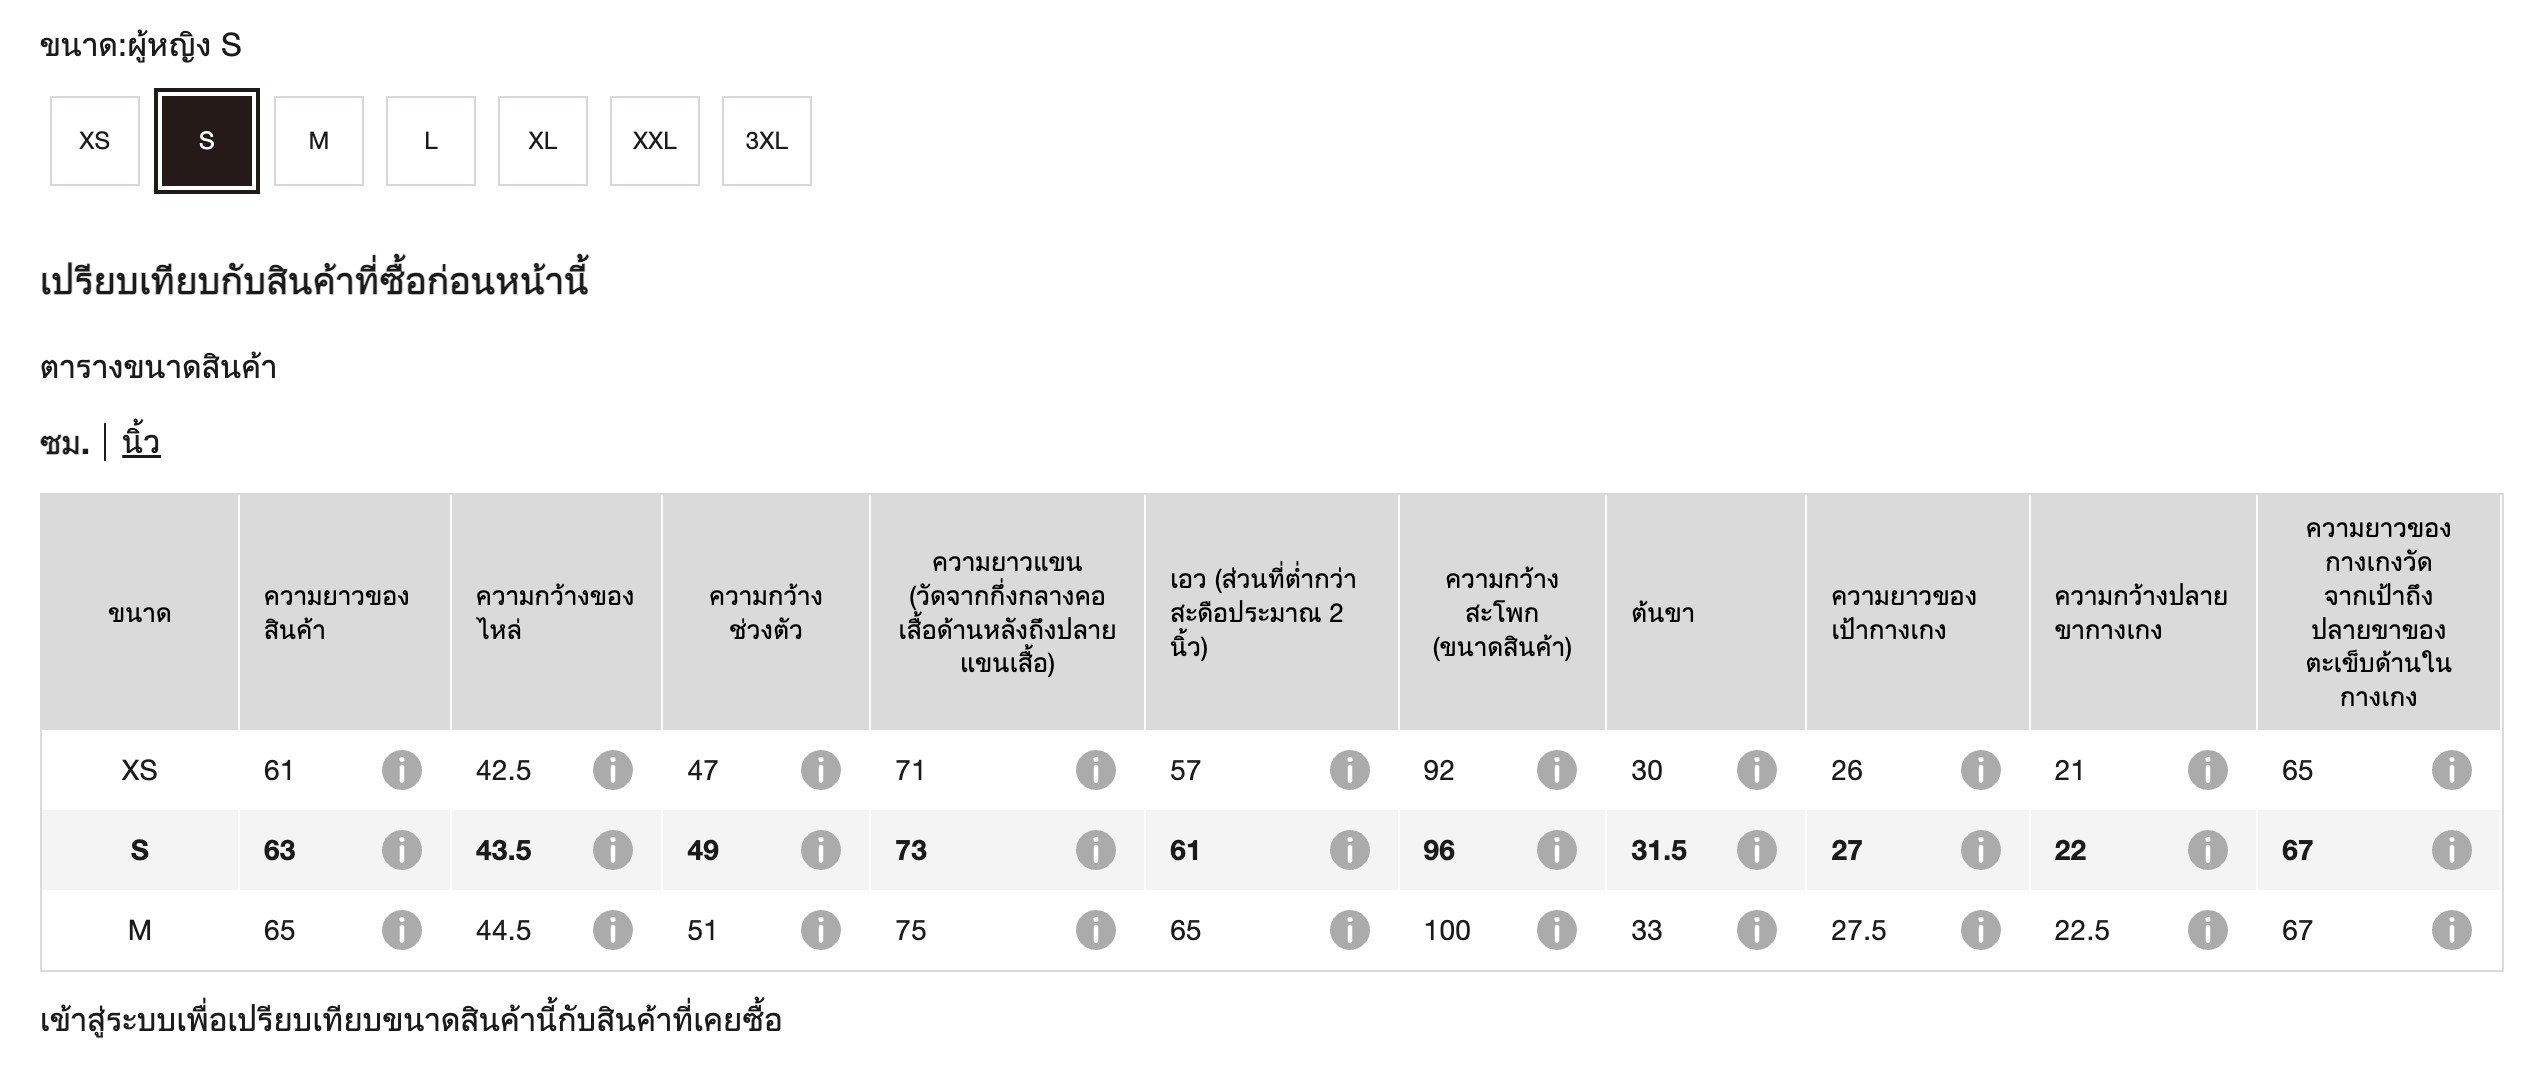The height and width of the screenshot is (1074, 2528).
Task: Show info for M hem width 22.5
Action: click(2207, 930)
